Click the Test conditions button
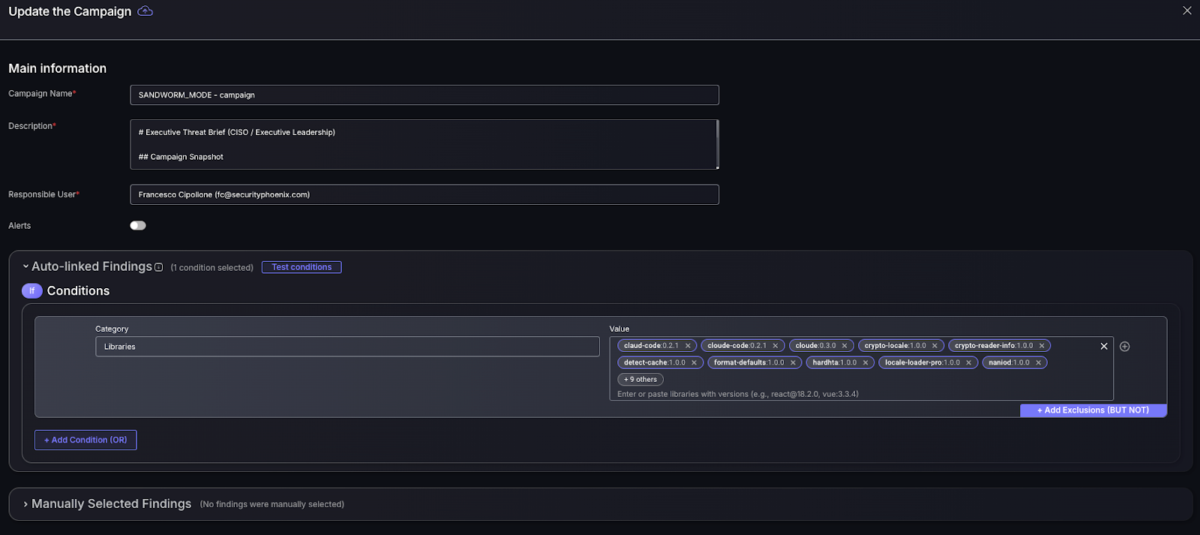This screenshot has width=1200, height=535. tap(302, 267)
